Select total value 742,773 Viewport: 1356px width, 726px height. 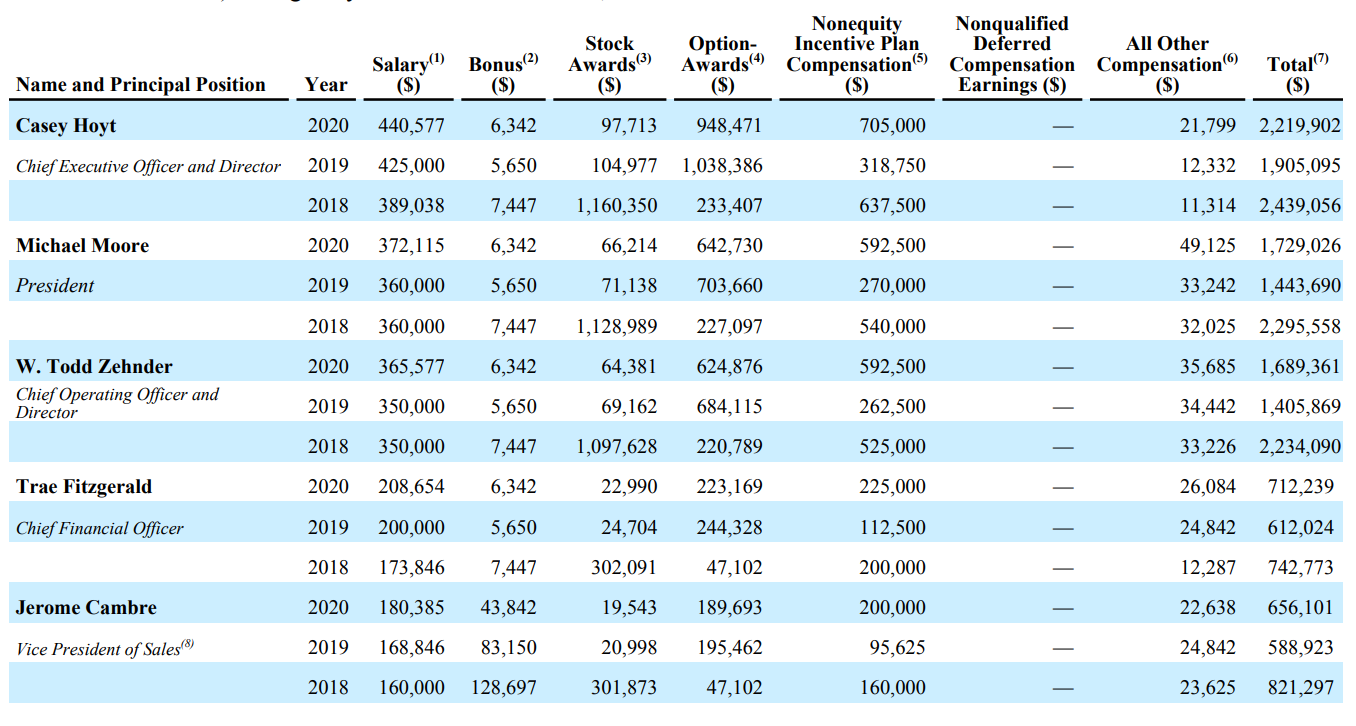(x=1300, y=568)
